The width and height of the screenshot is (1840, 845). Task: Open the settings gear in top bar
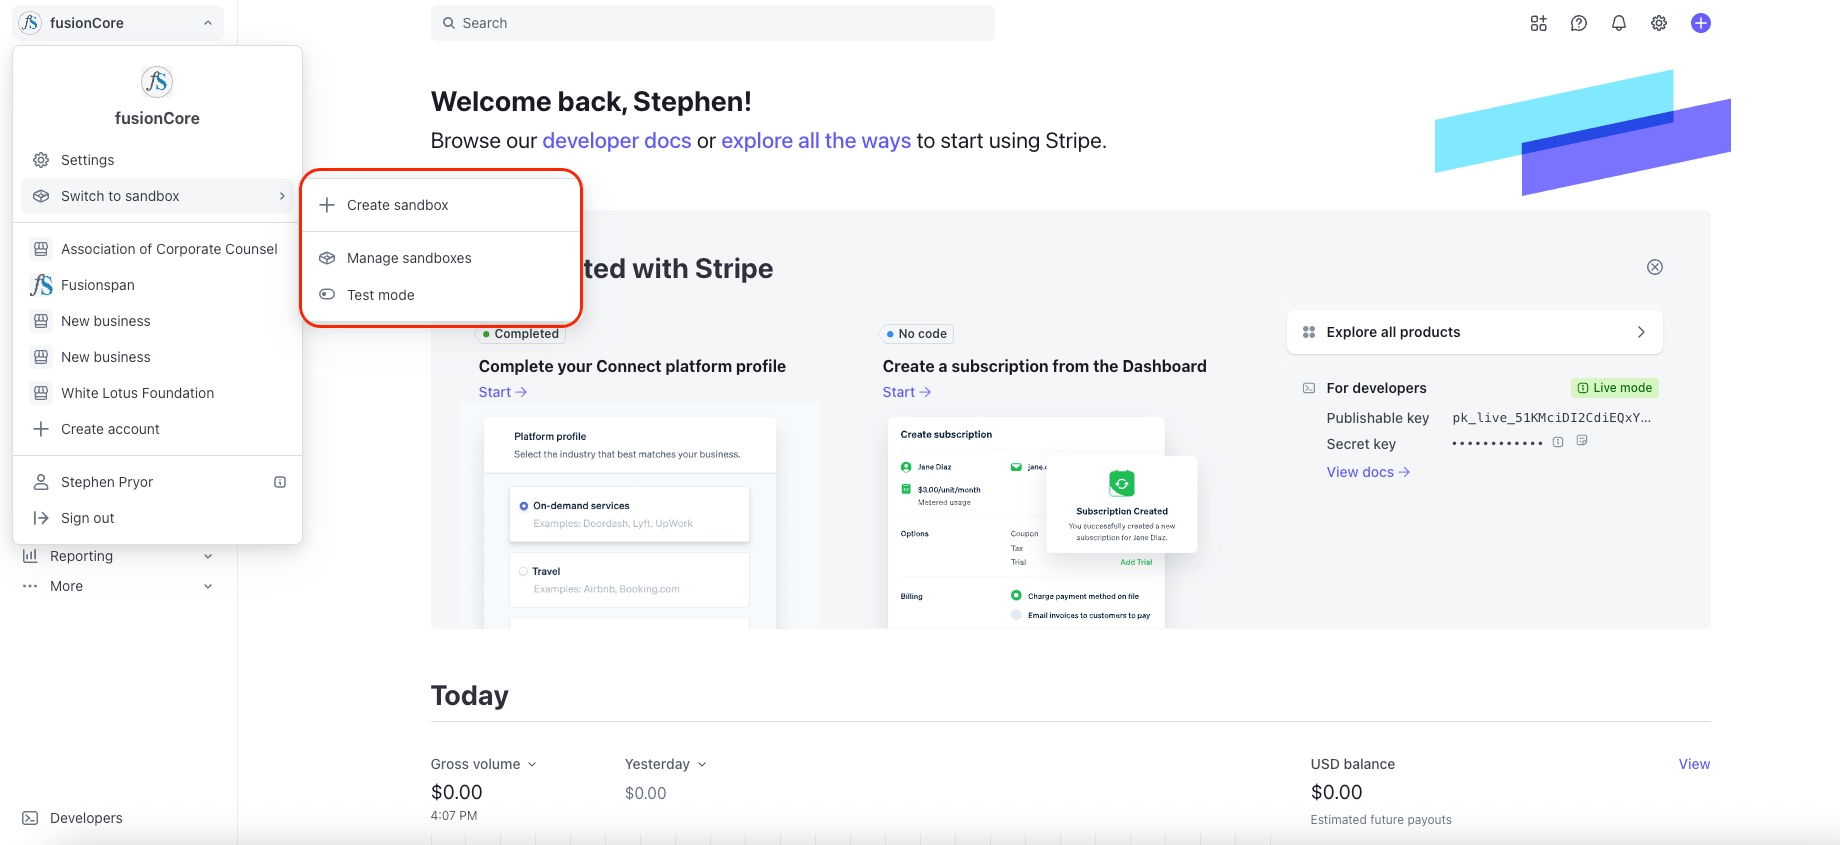coord(1658,23)
